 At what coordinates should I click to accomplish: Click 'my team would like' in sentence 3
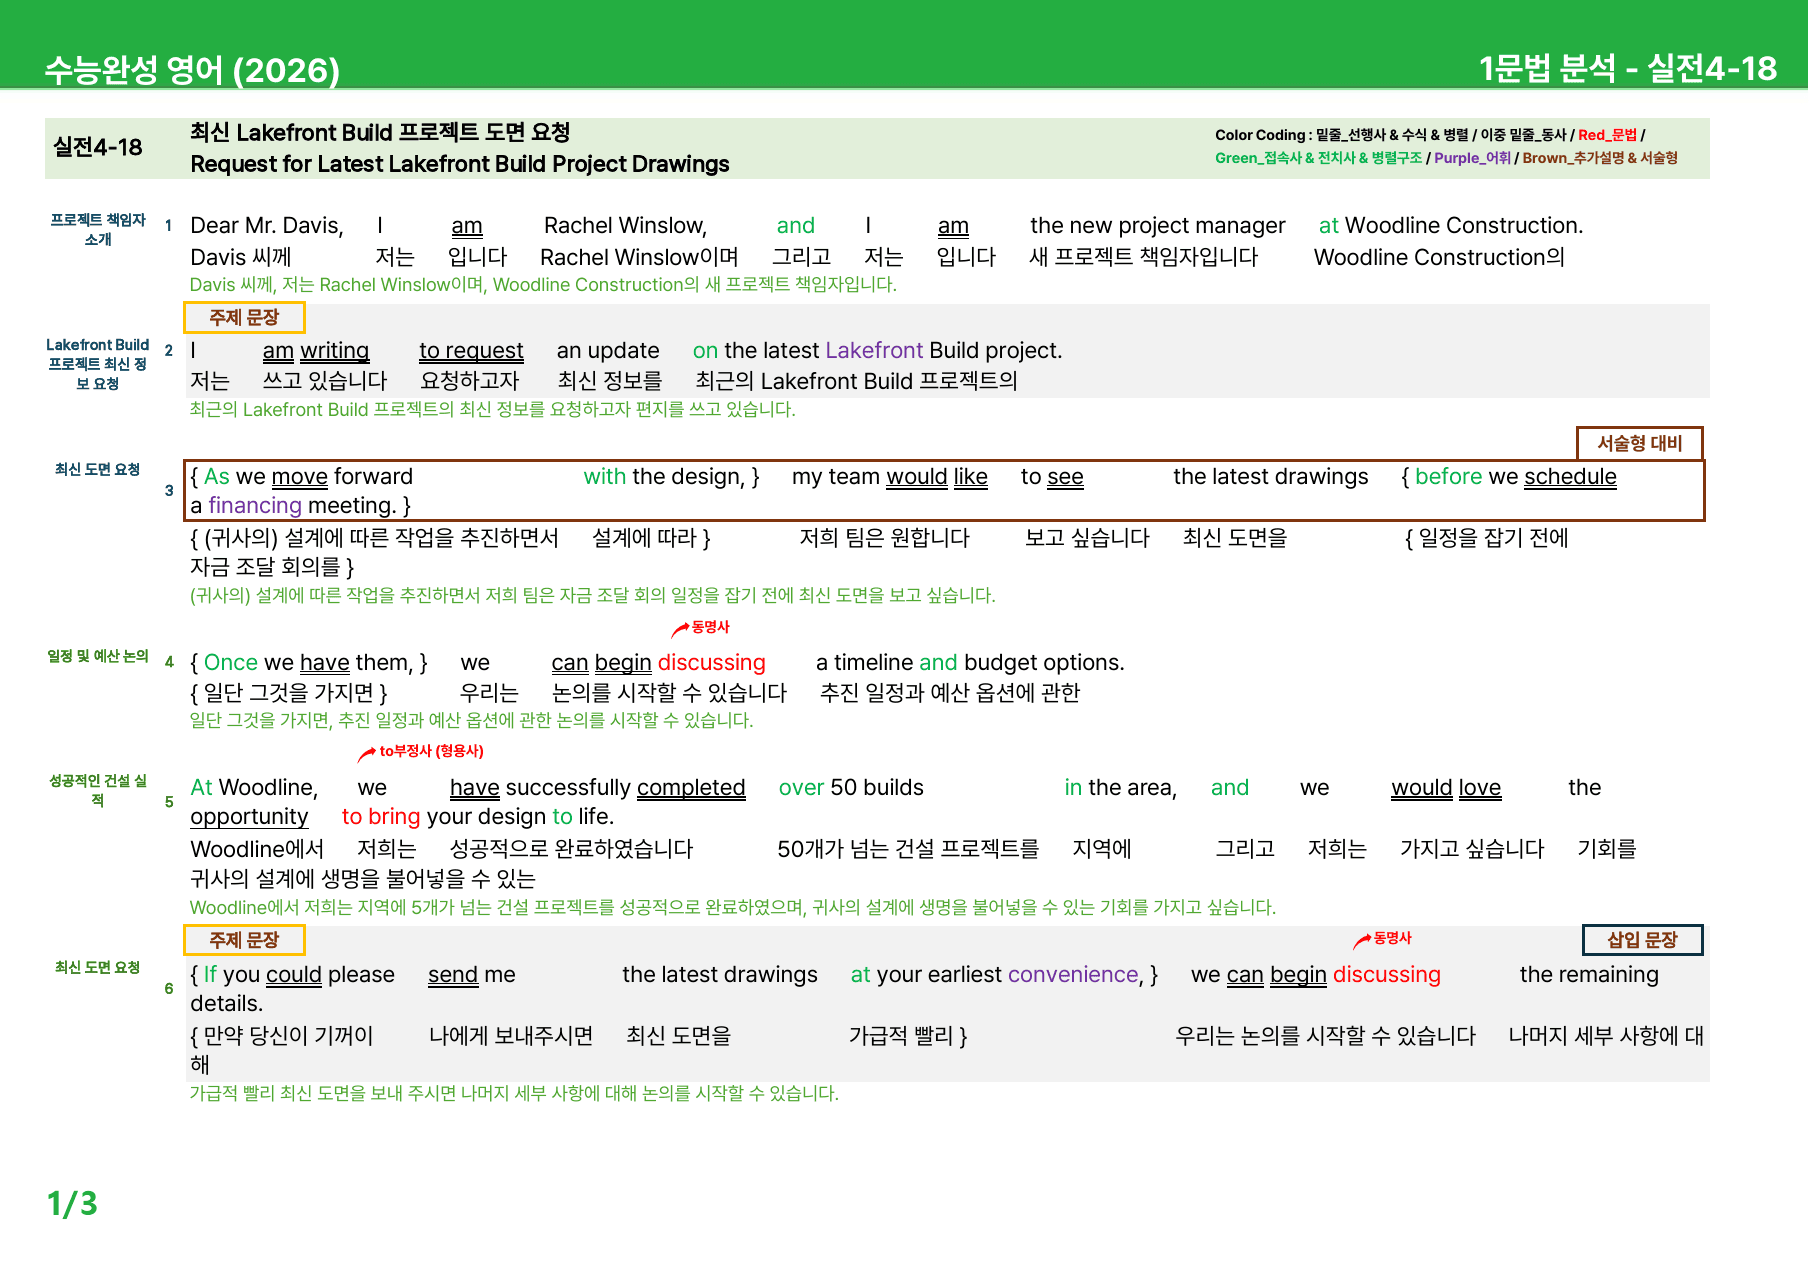coord(890,477)
